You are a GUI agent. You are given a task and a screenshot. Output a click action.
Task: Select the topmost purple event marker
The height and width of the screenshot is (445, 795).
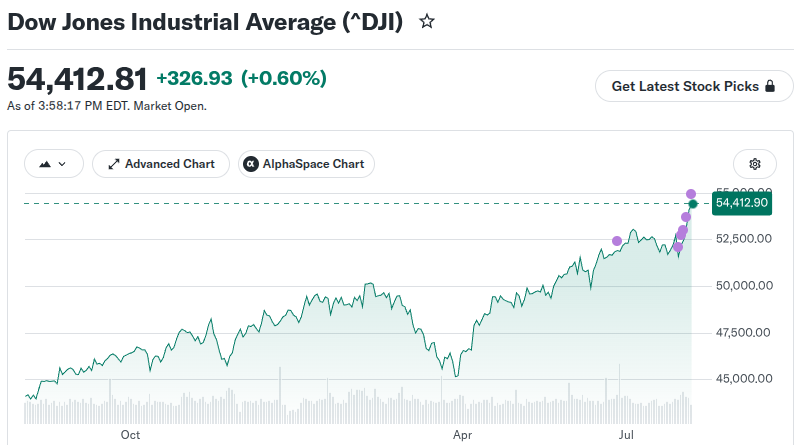[x=691, y=194]
